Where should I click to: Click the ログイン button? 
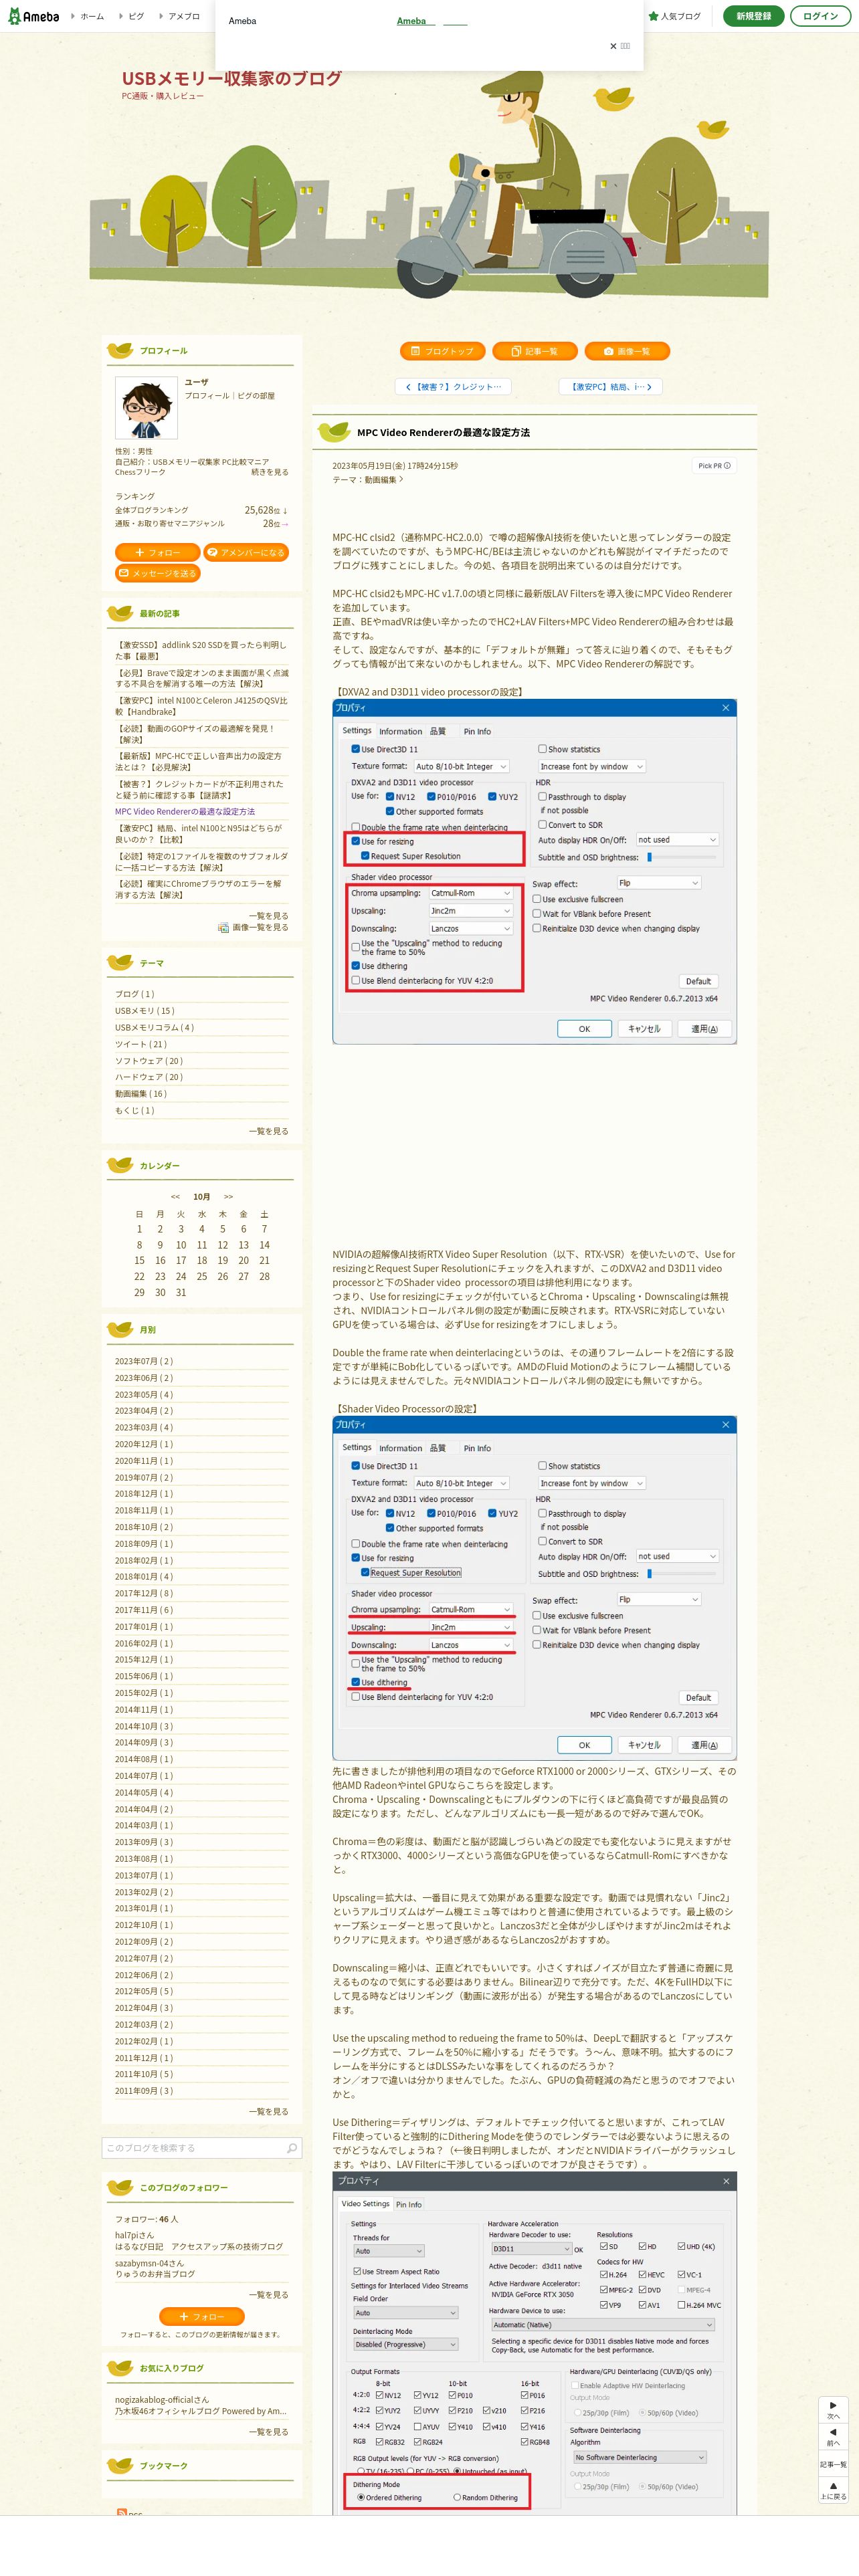click(x=820, y=16)
